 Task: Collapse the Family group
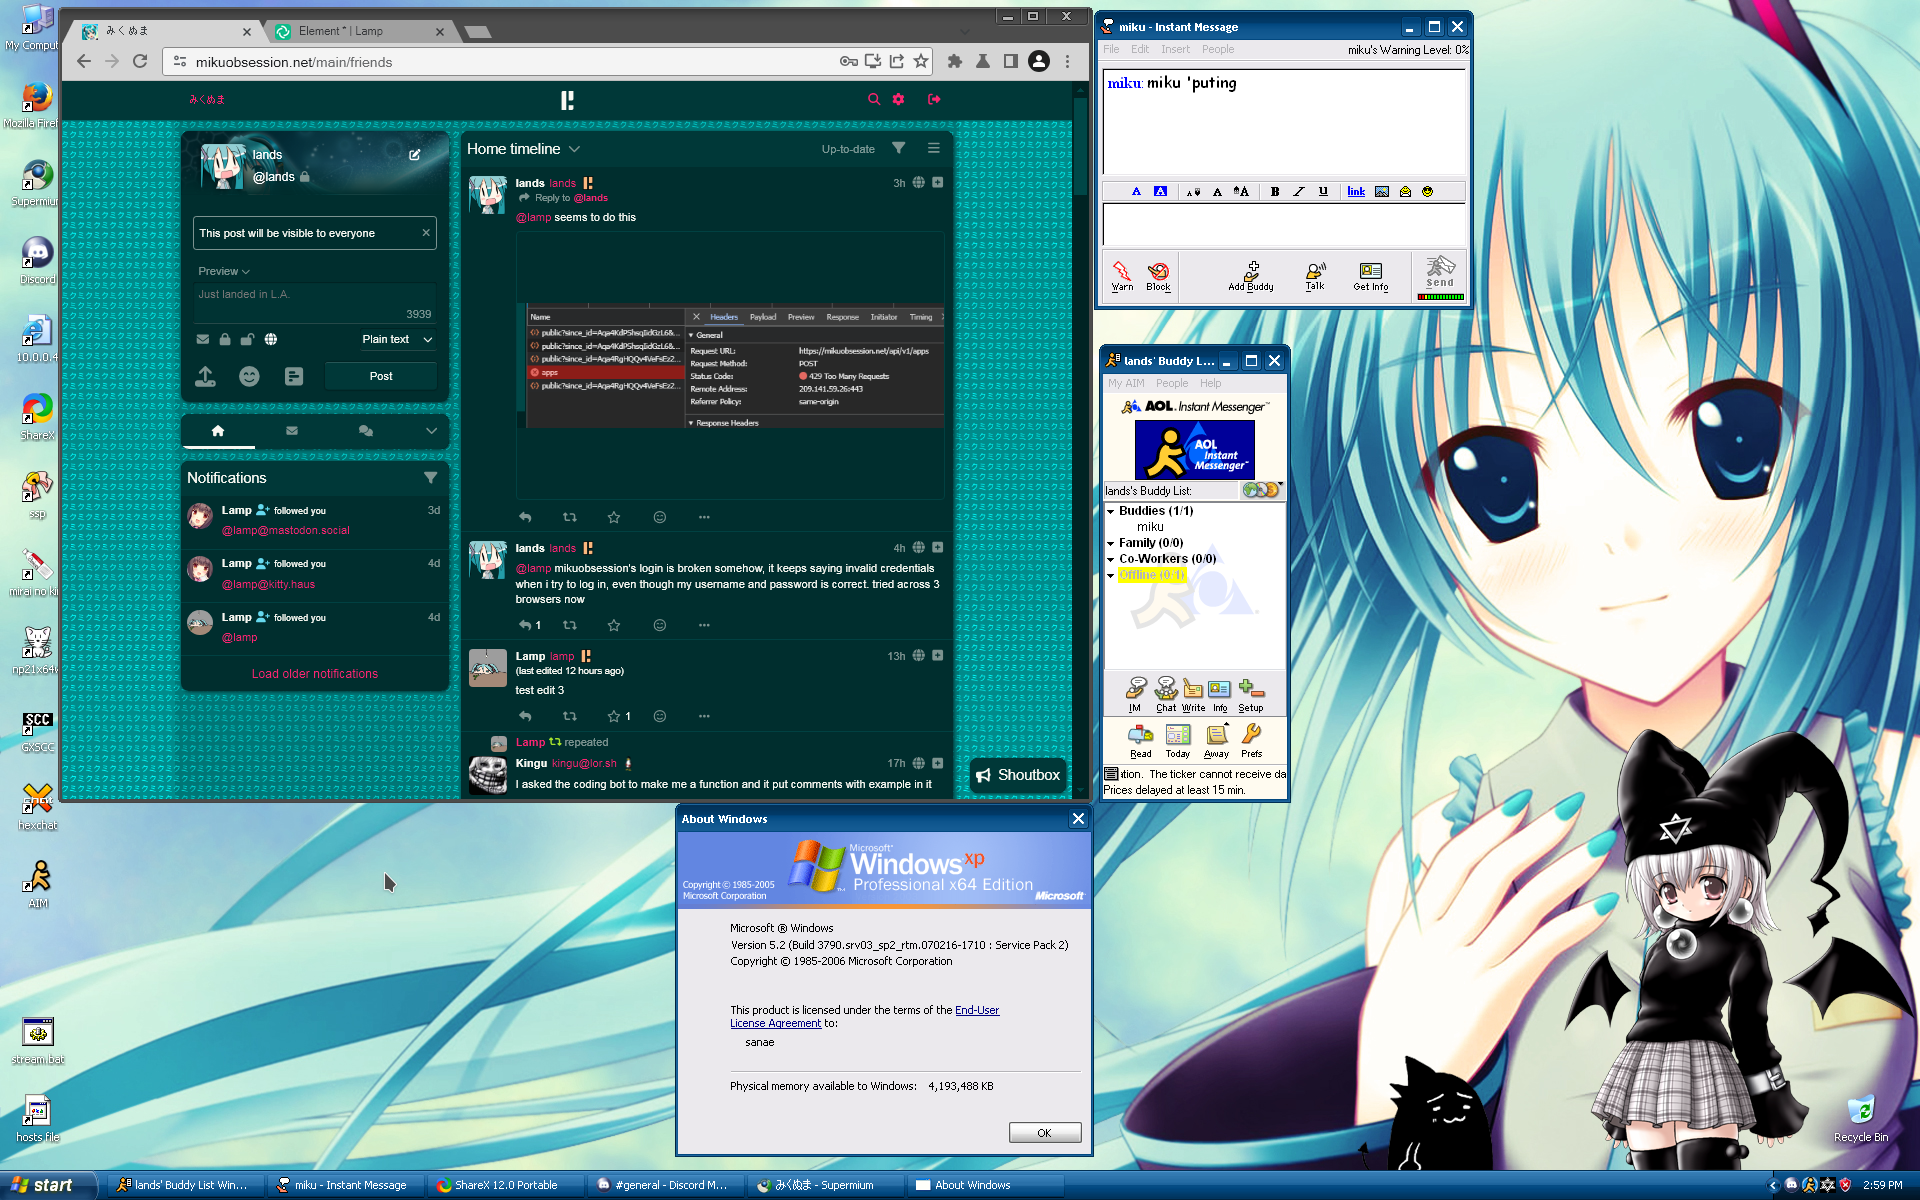pyautogui.click(x=1110, y=543)
